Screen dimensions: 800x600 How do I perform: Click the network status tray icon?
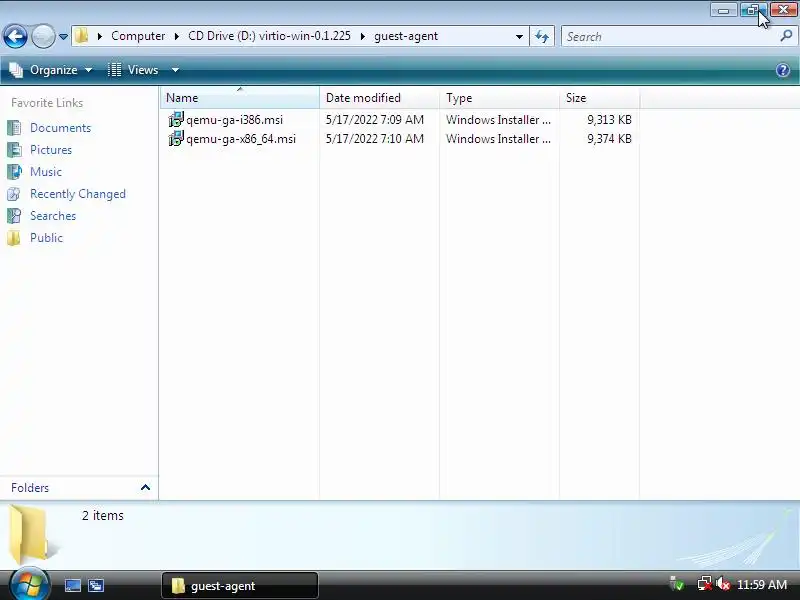point(704,584)
